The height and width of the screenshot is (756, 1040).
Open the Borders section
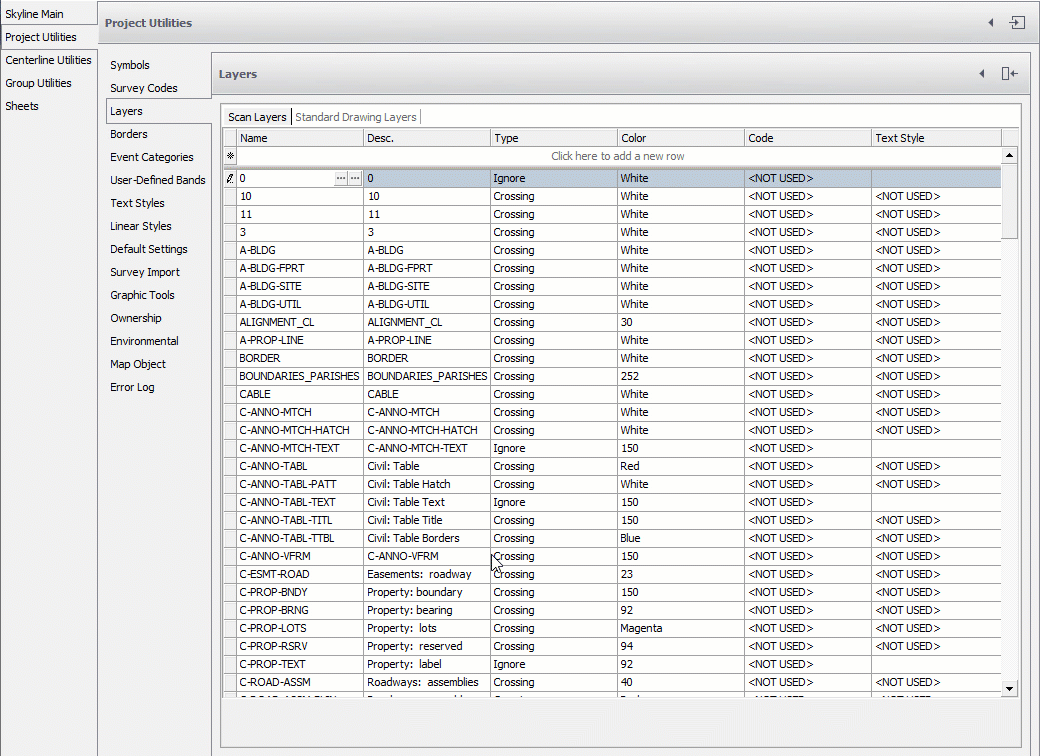(x=129, y=134)
